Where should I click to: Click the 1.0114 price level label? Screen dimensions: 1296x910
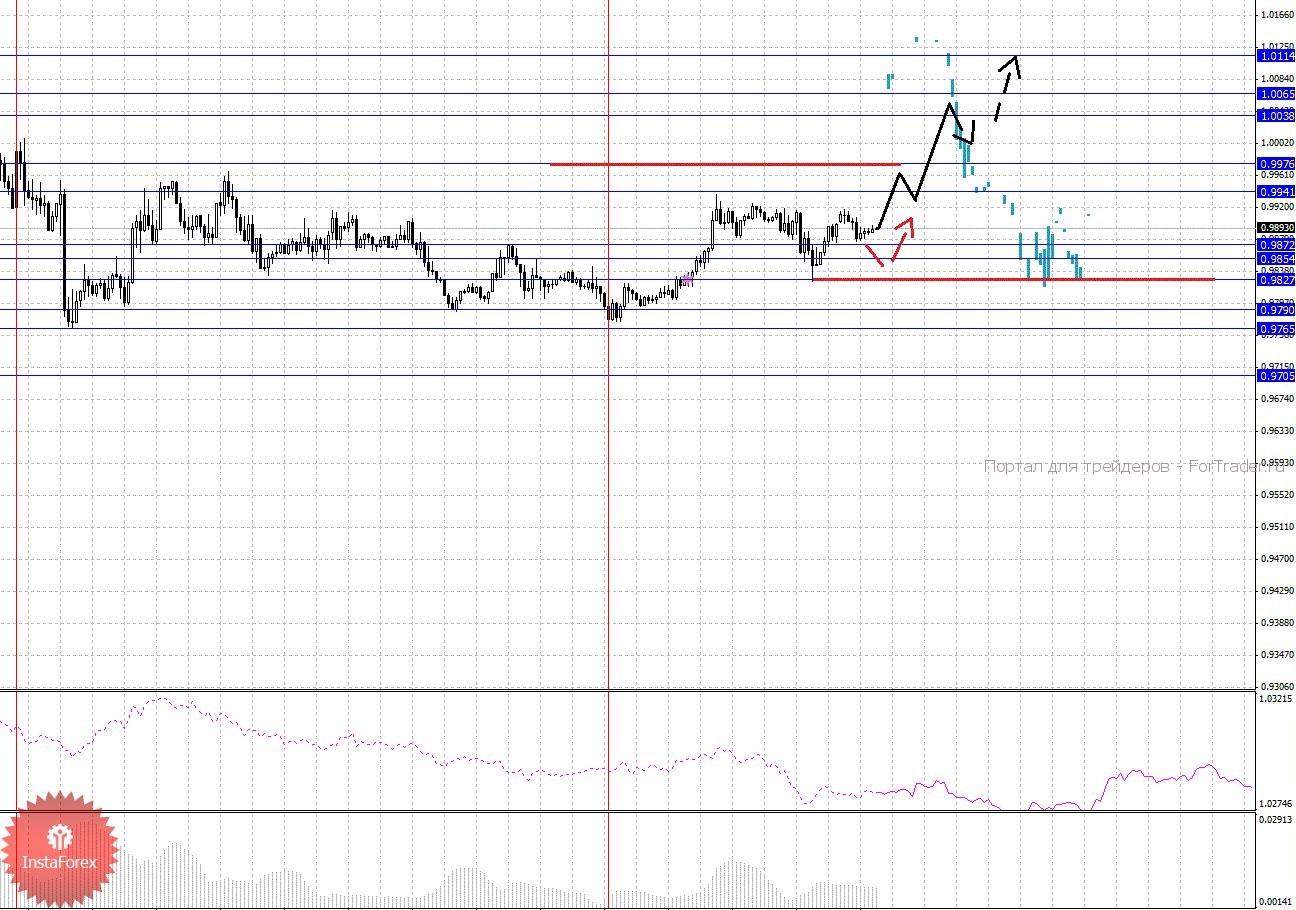coord(1276,56)
